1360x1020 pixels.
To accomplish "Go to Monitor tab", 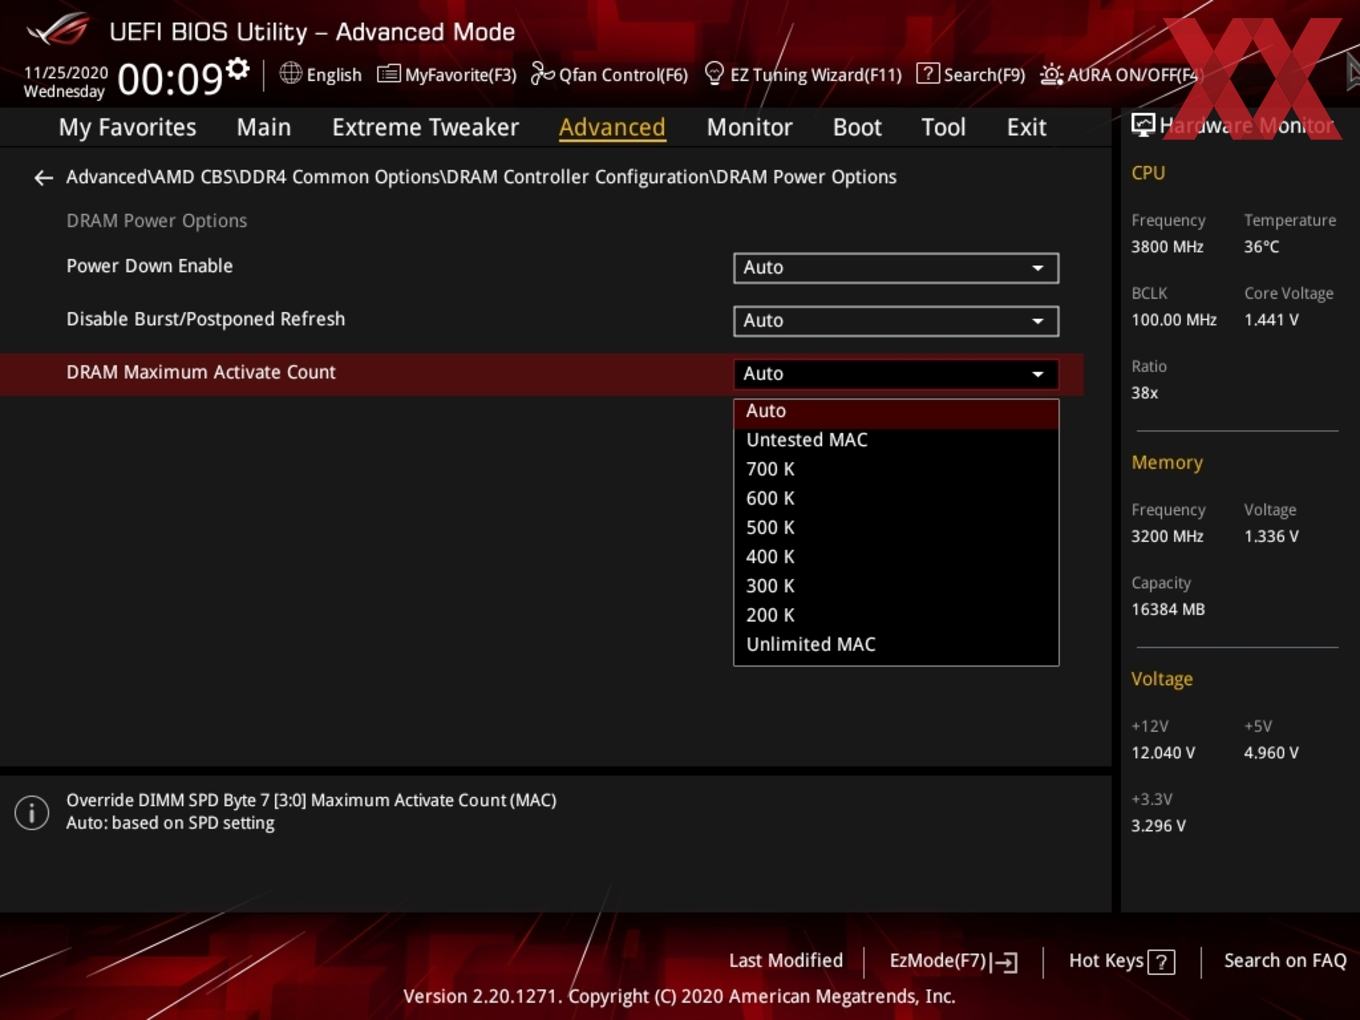I will point(749,128).
